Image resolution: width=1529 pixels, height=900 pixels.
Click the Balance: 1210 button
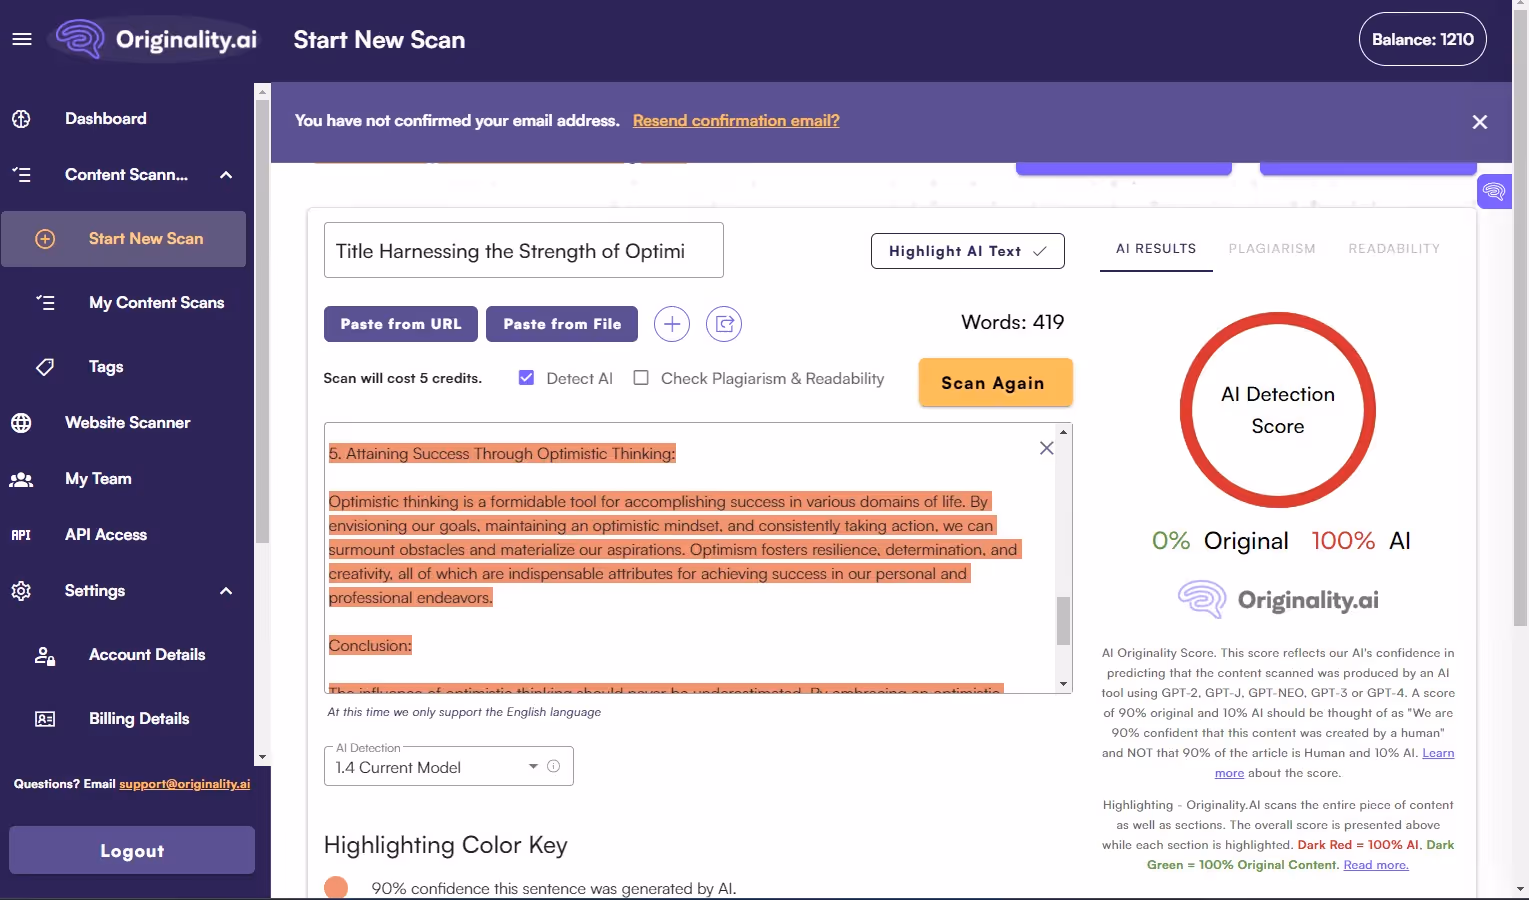click(1422, 39)
